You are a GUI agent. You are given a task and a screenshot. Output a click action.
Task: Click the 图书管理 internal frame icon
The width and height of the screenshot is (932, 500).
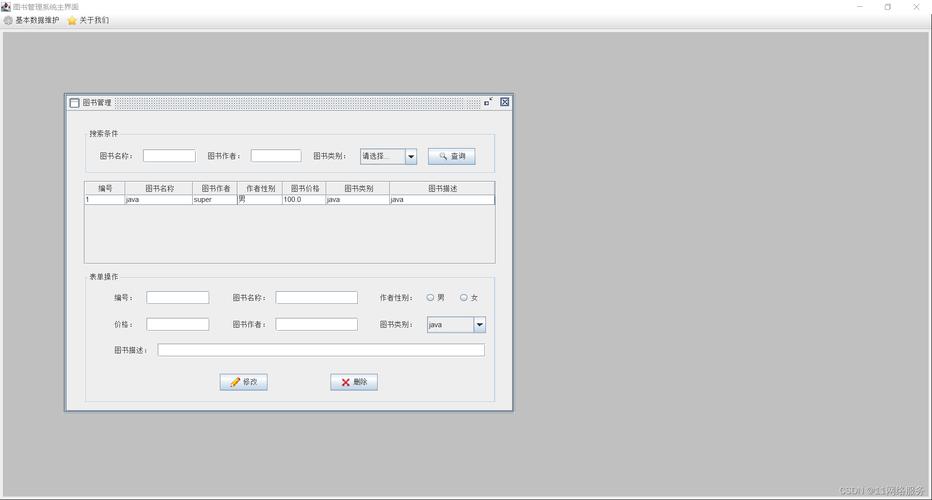point(74,102)
